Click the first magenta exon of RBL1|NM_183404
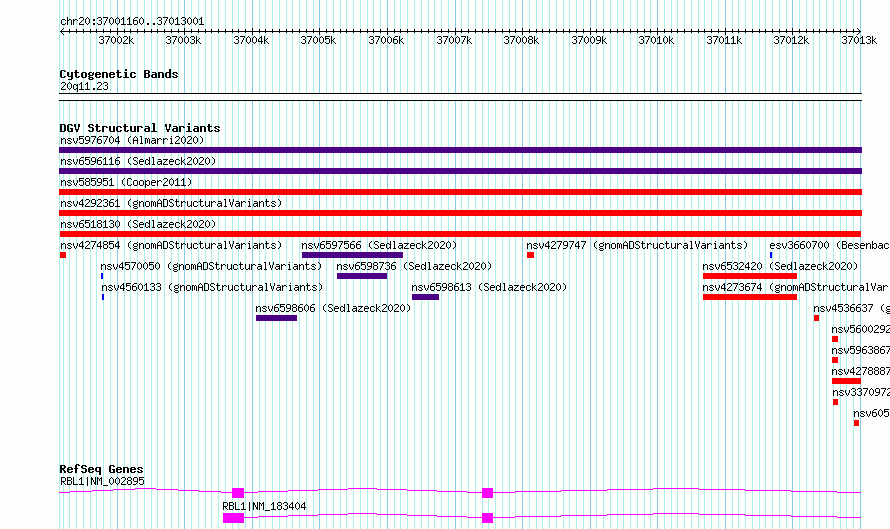 [x=233, y=518]
